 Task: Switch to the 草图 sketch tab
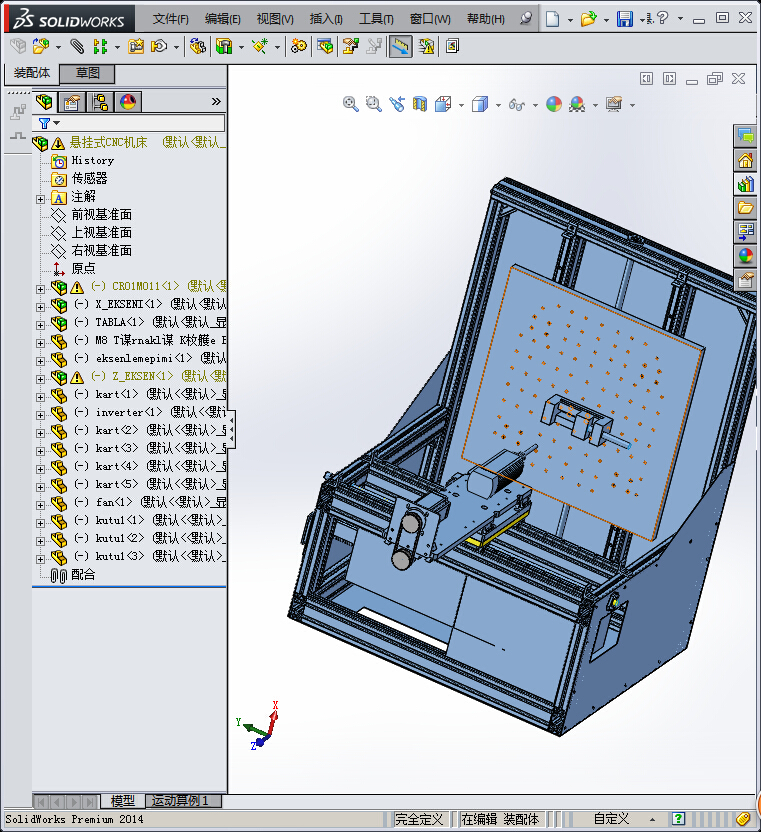point(87,73)
